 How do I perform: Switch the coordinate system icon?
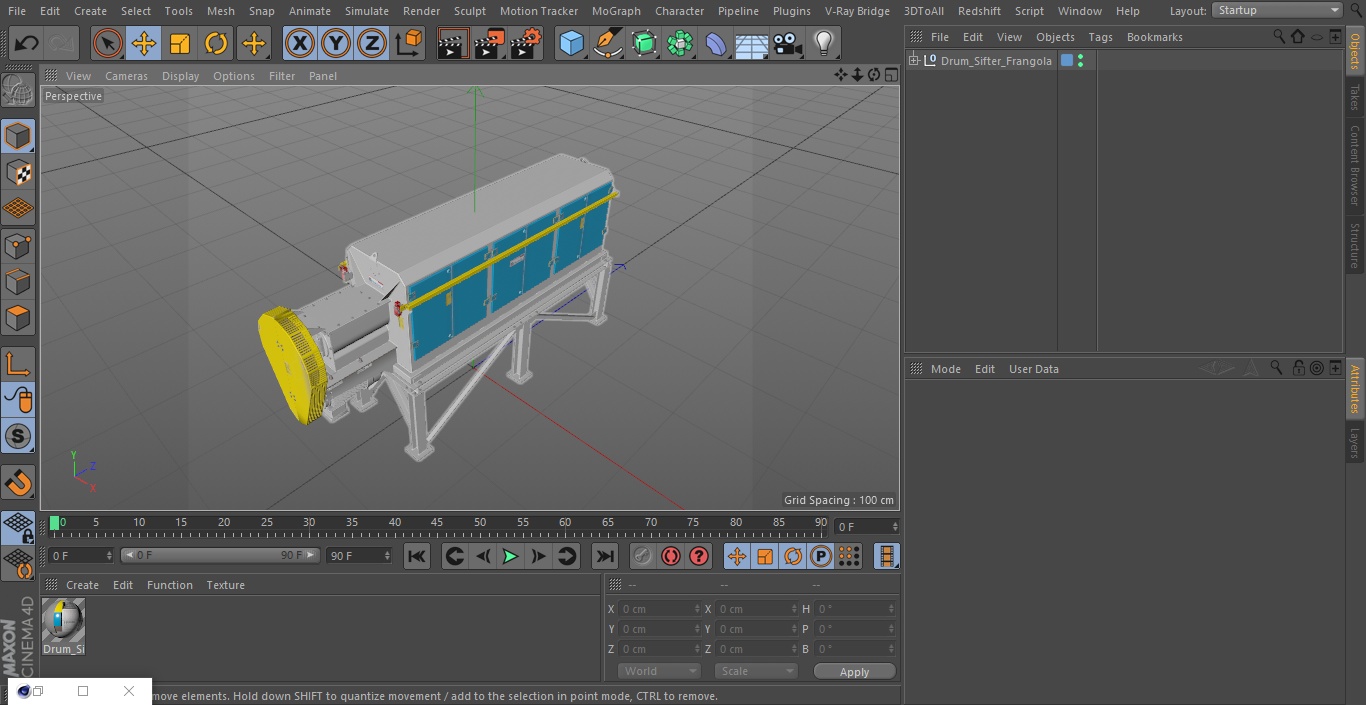click(x=409, y=43)
